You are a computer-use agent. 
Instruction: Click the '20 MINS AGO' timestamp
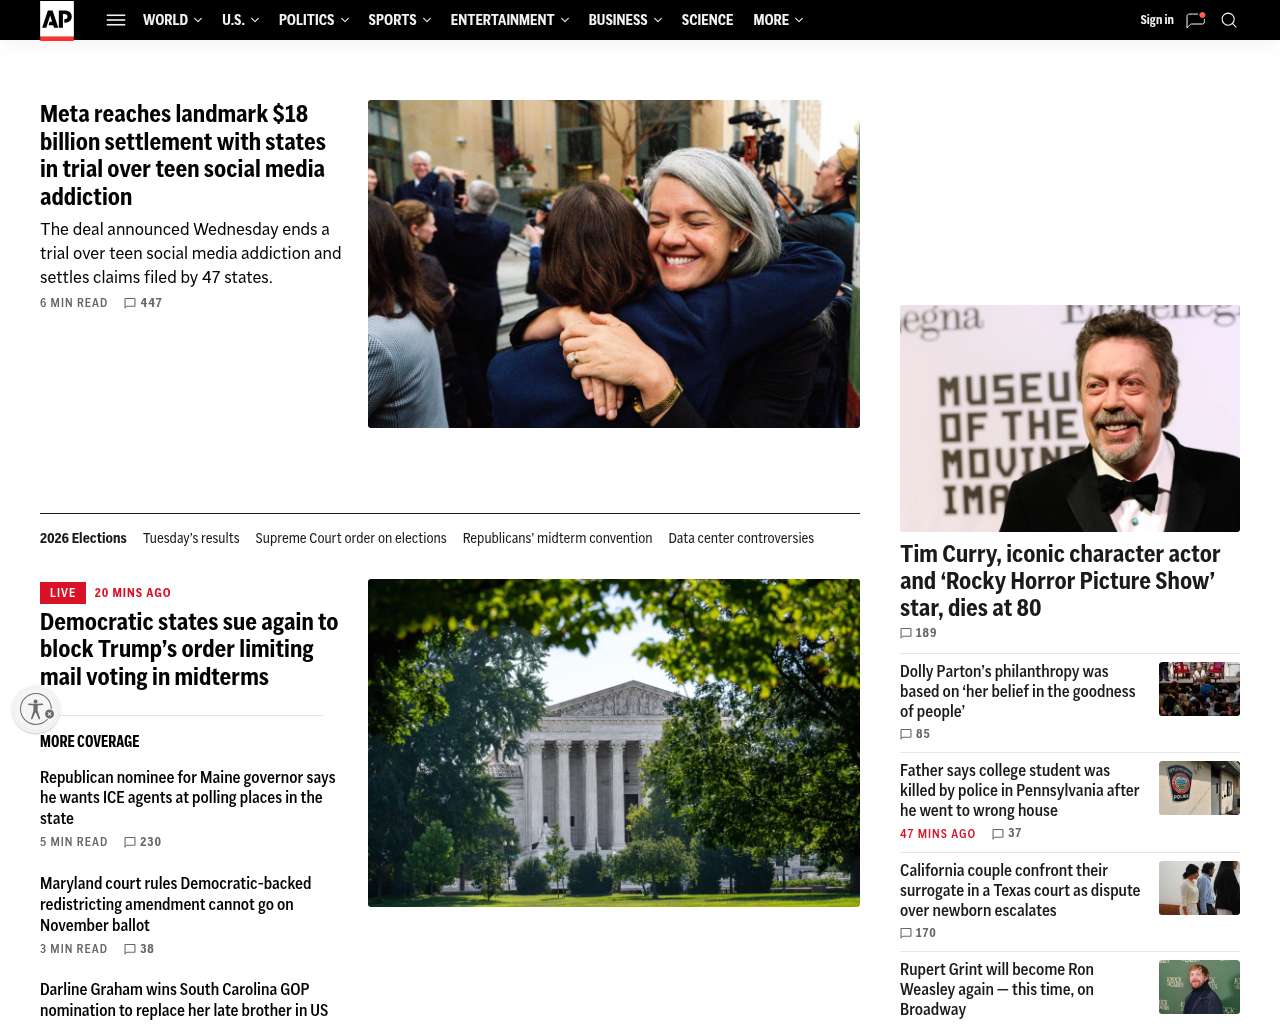point(133,593)
